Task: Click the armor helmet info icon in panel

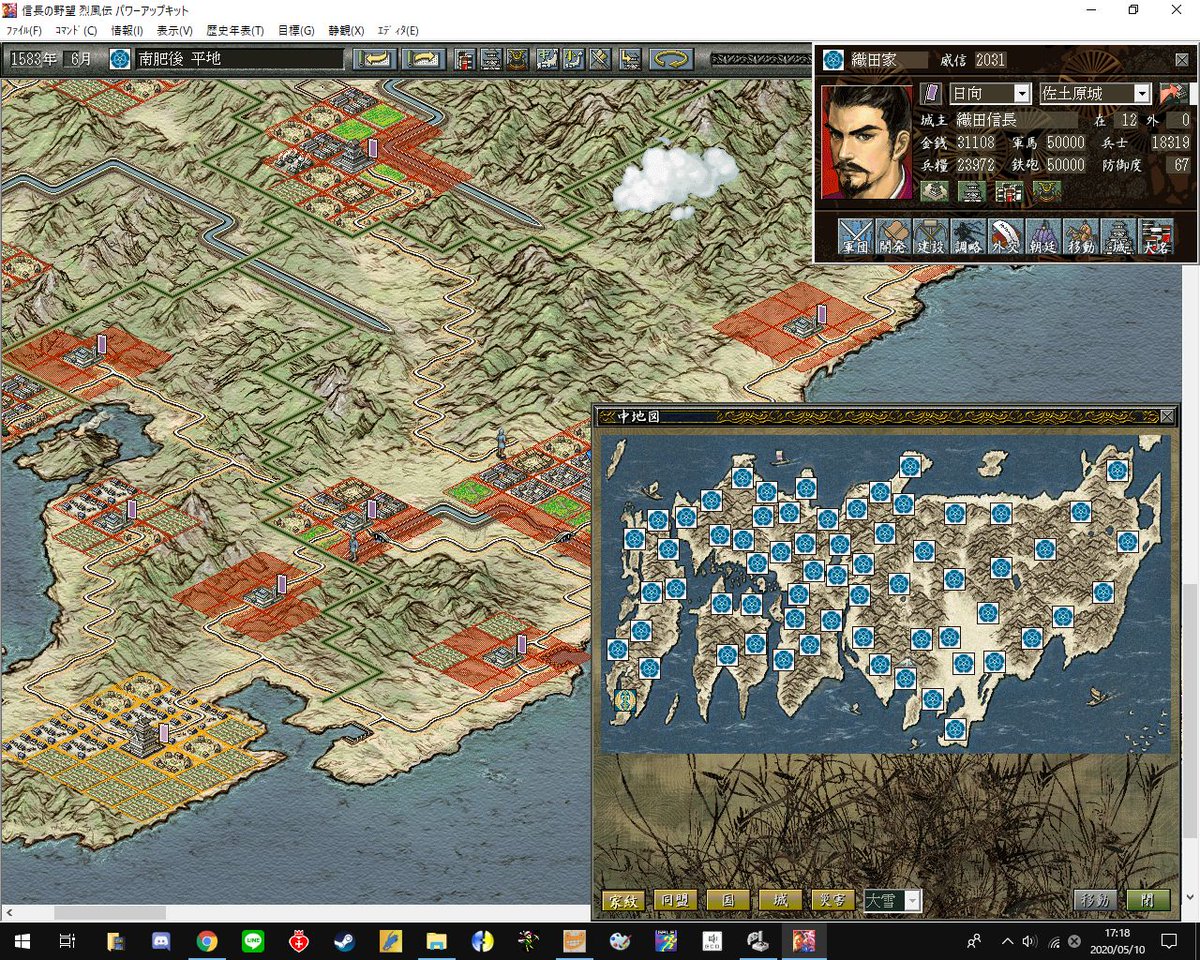Action: click(1047, 191)
